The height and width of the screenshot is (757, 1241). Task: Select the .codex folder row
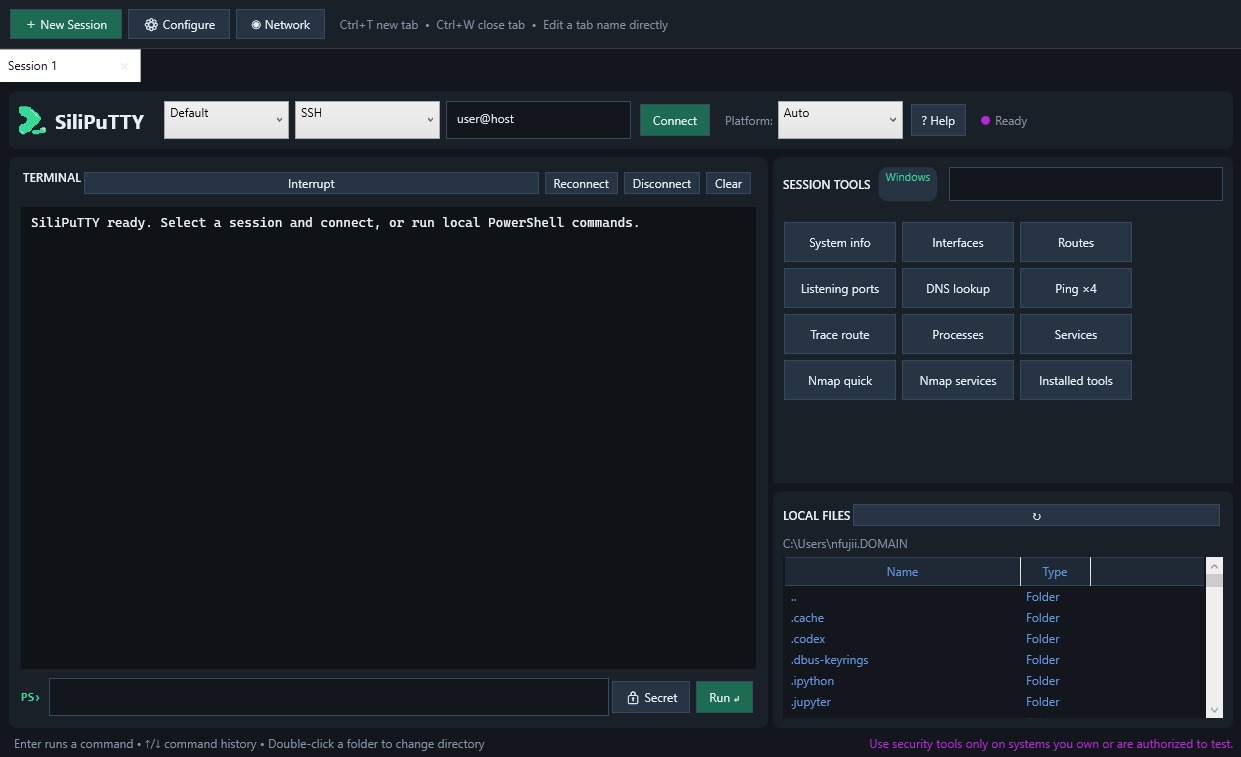click(x=995, y=639)
